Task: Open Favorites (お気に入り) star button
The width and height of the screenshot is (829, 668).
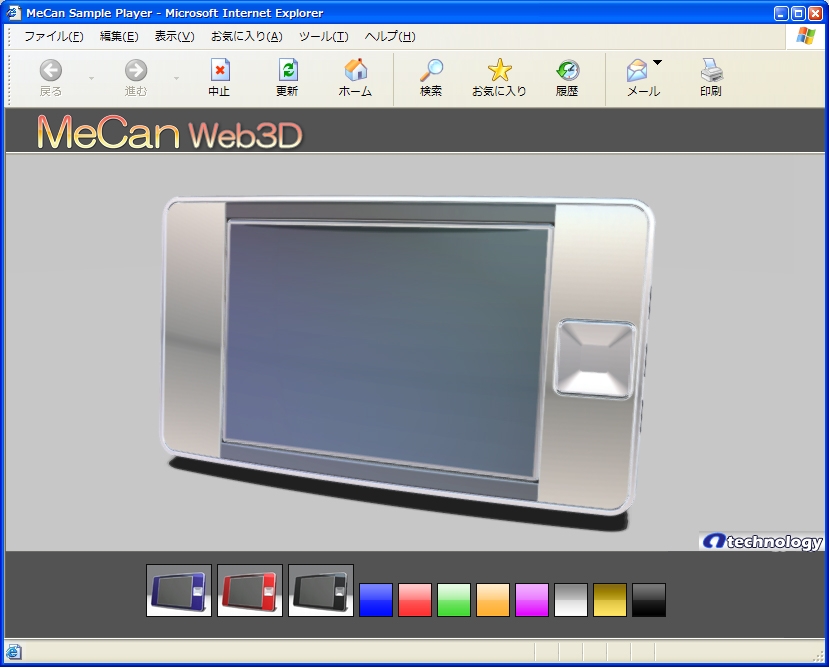Action: [499, 78]
